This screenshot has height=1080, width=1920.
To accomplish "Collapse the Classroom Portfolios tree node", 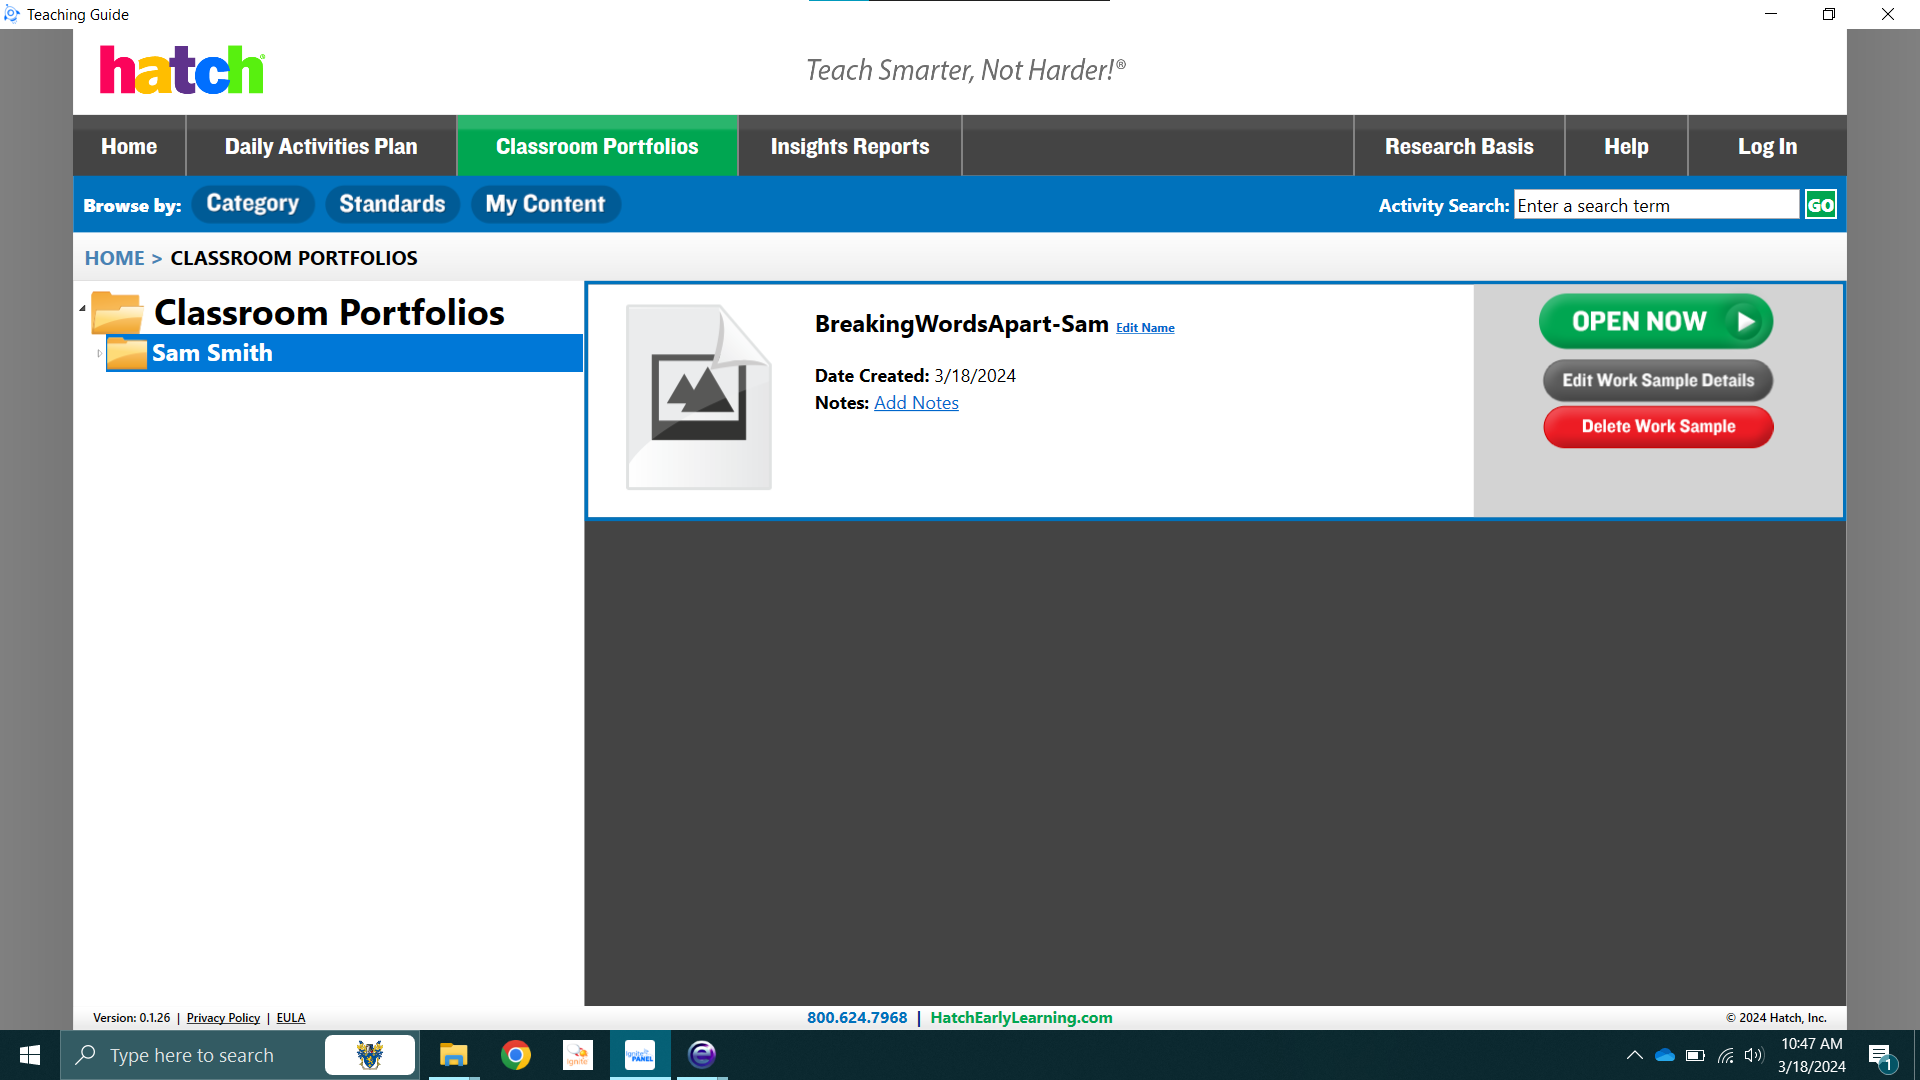I will 84,308.
